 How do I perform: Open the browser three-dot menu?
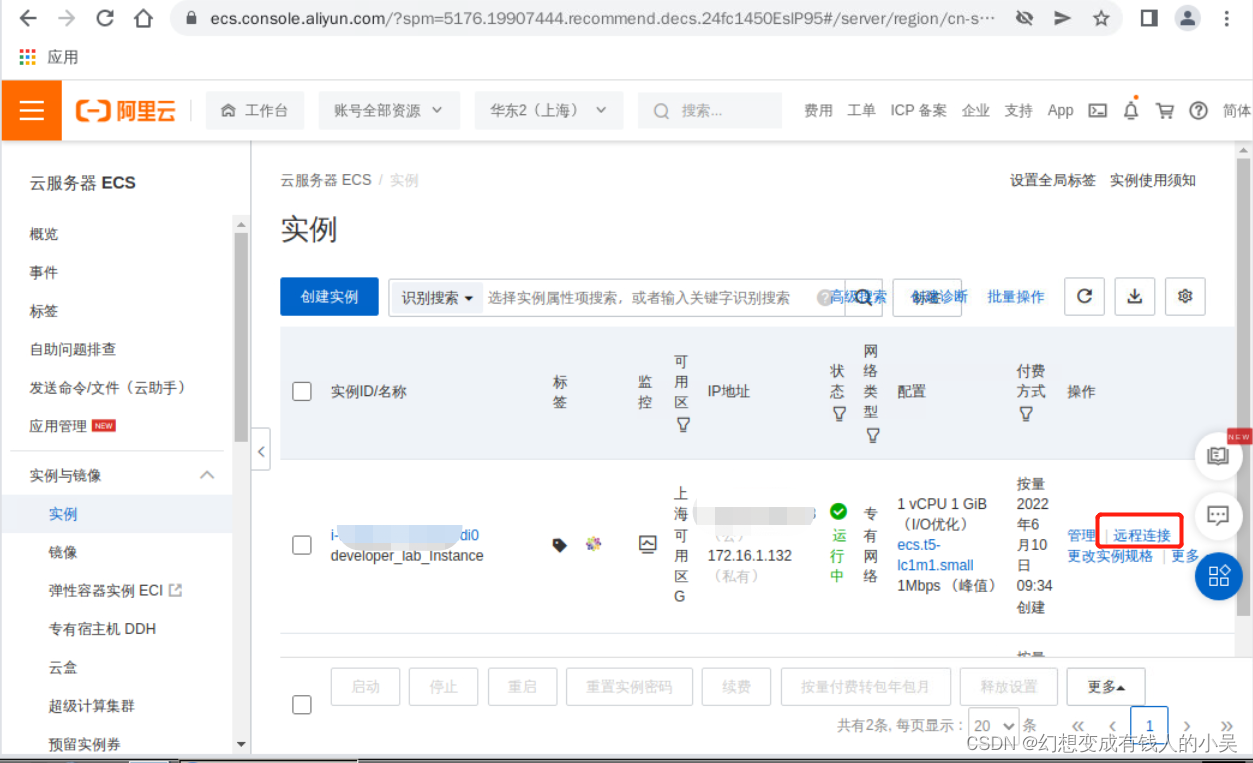(1228, 19)
